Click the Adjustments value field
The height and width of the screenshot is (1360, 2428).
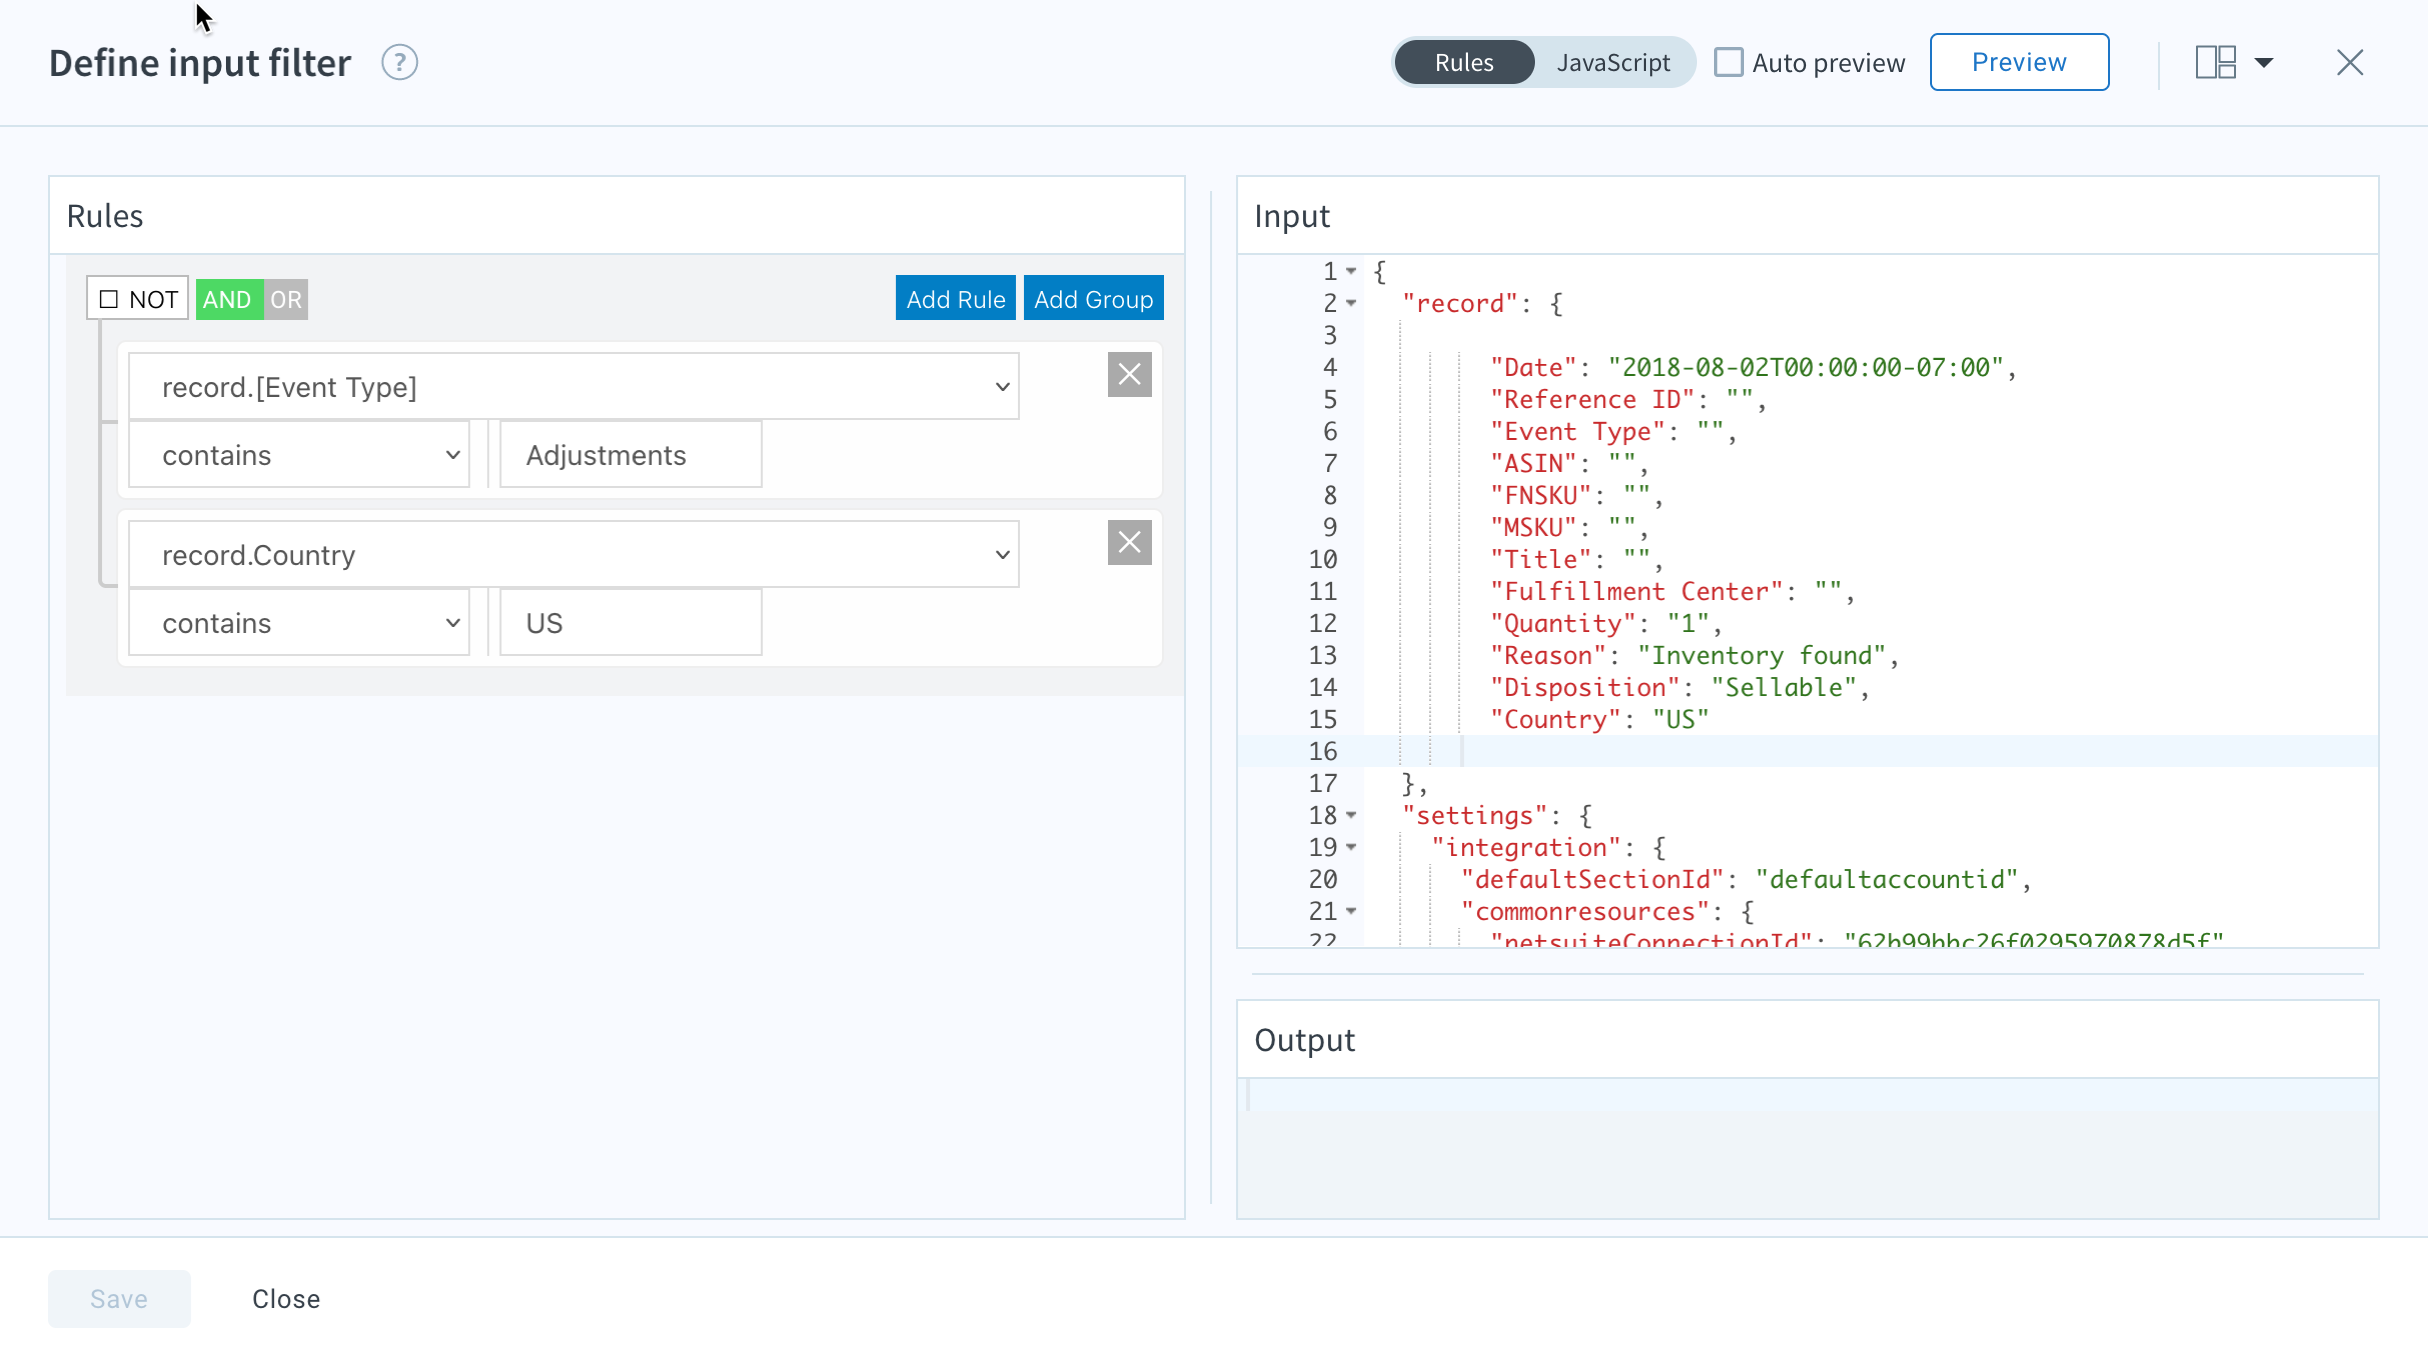[631, 455]
